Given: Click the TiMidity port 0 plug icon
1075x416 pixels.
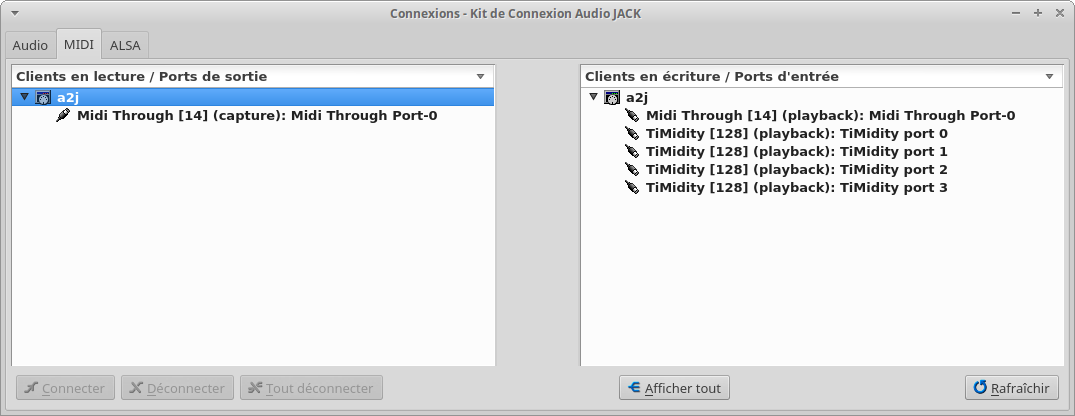Looking at the screenshot, I should pyautogui.click(x=632, y=133).
